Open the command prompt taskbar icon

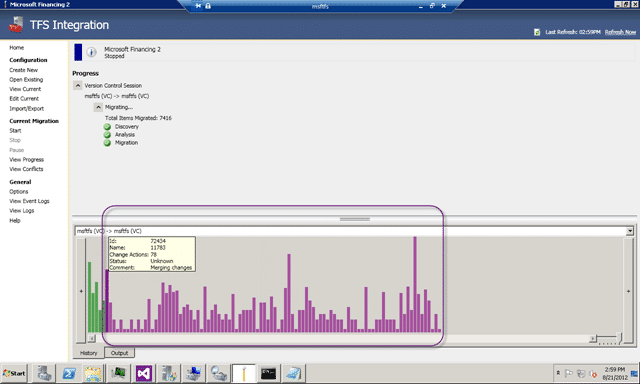point(268,373)
